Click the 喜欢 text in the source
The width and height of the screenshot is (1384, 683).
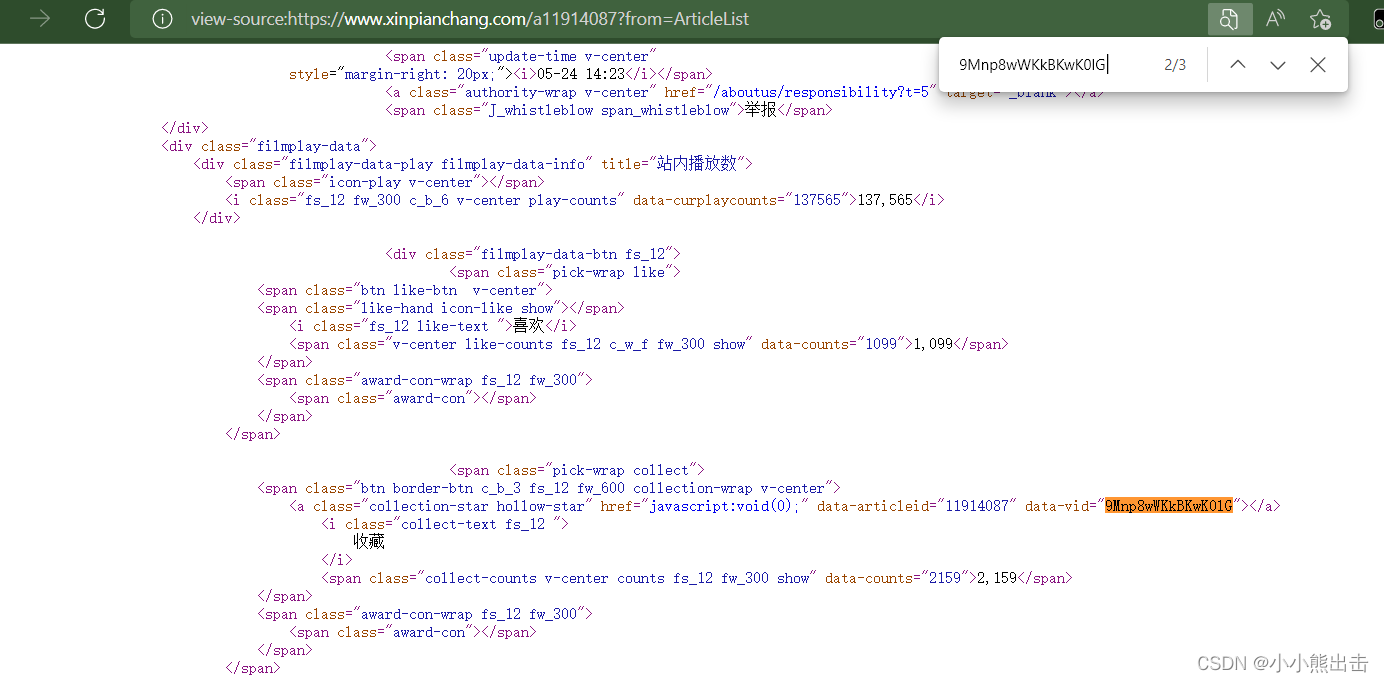click(529, 326)
